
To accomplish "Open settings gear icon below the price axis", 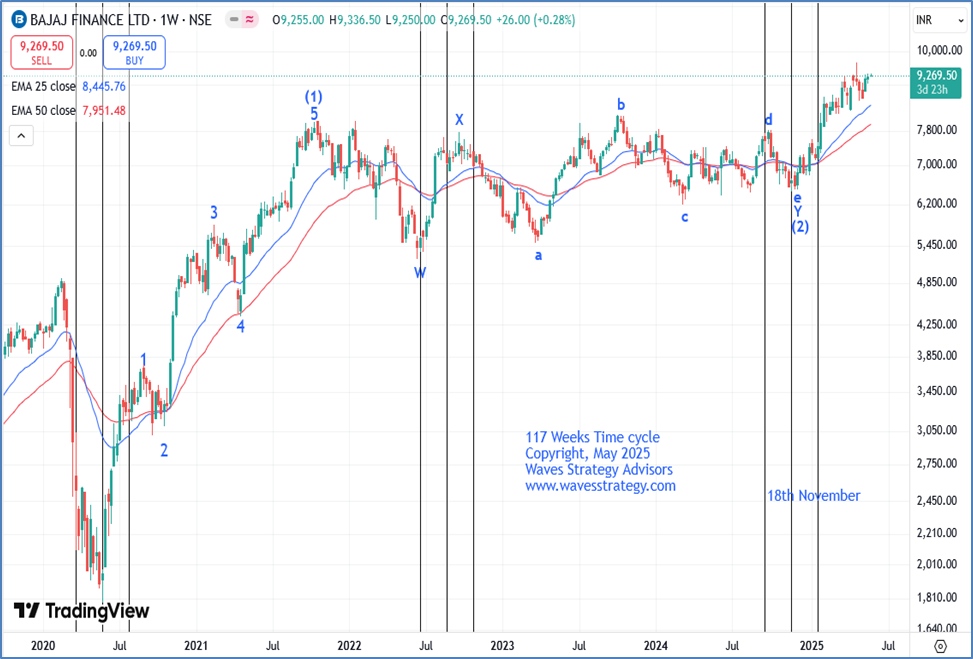I will pos(940,646).
